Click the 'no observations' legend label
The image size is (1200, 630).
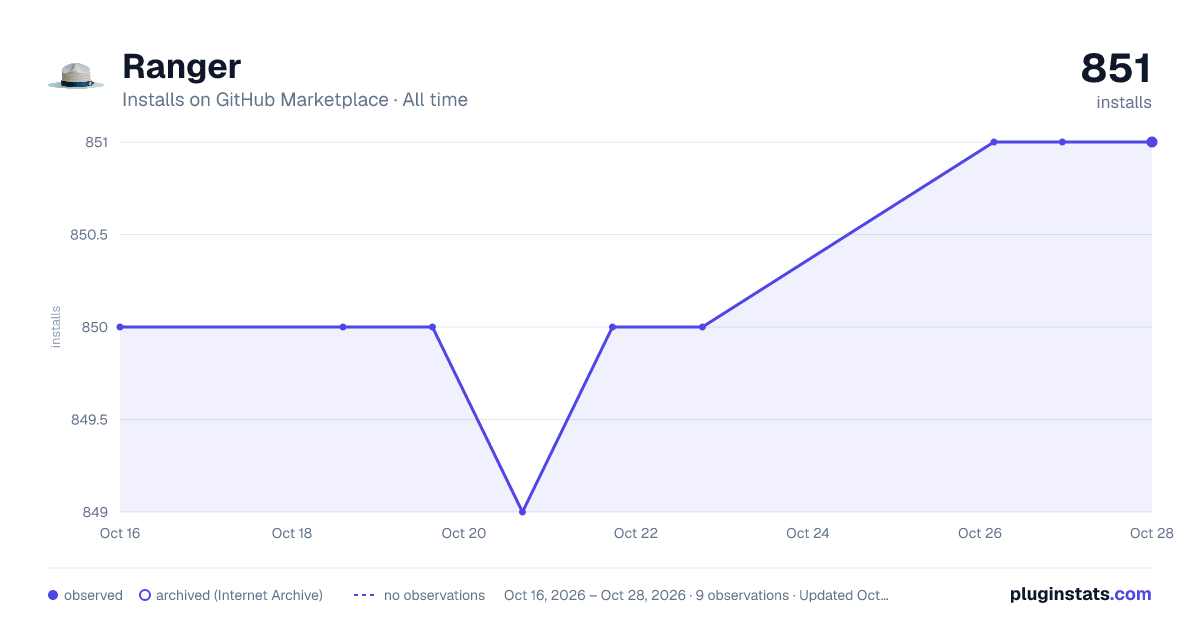pyautogui.click(x=434, y=595)
